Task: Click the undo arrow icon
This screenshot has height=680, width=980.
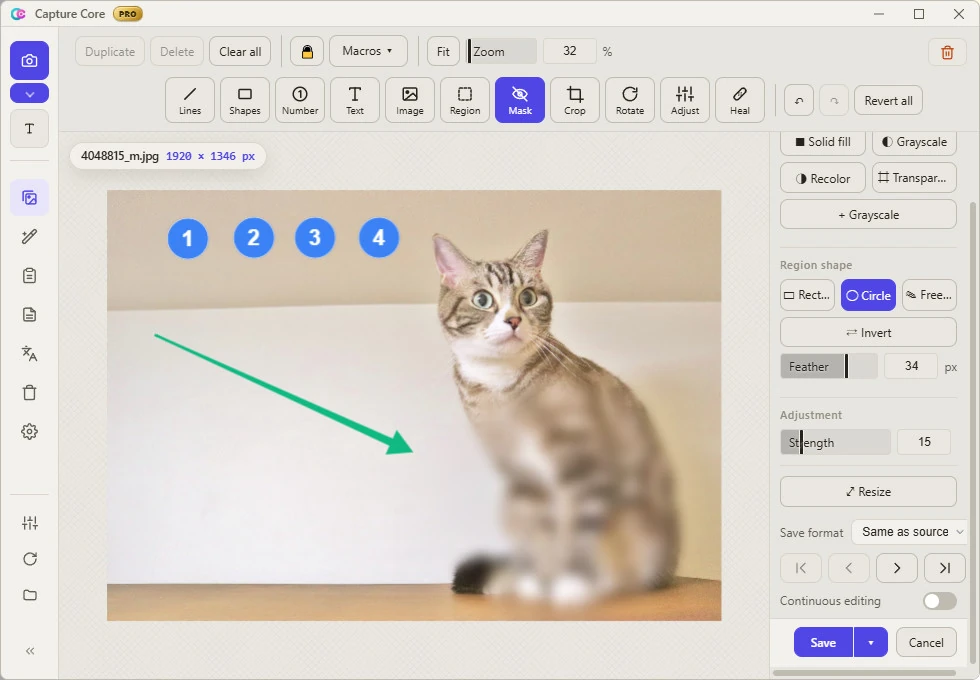Action: (799, 101)
